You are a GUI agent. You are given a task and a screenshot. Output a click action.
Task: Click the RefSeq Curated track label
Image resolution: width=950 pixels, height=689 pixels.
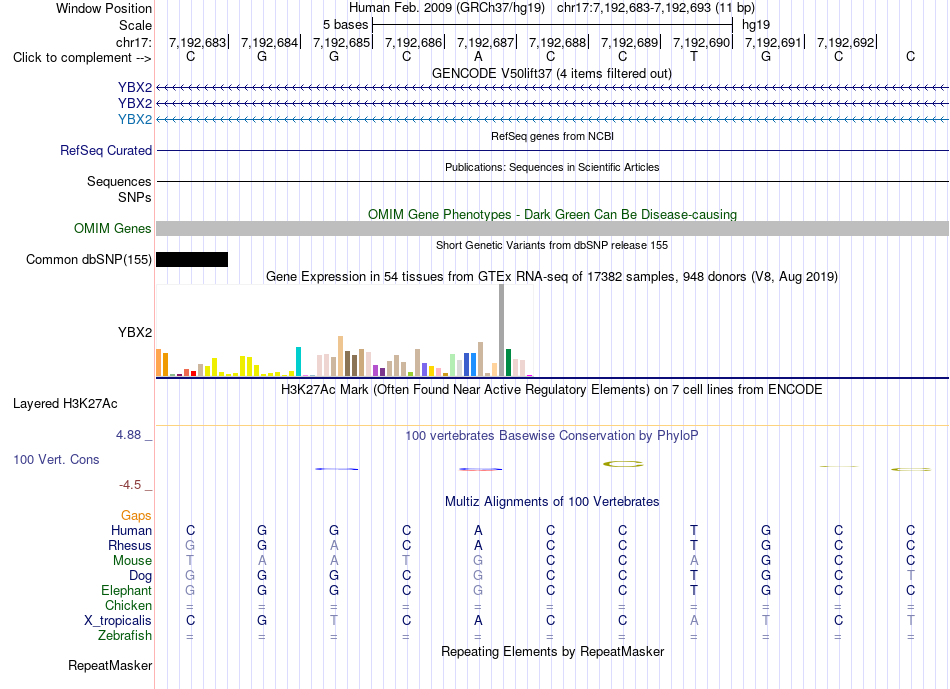coord(106,150)
